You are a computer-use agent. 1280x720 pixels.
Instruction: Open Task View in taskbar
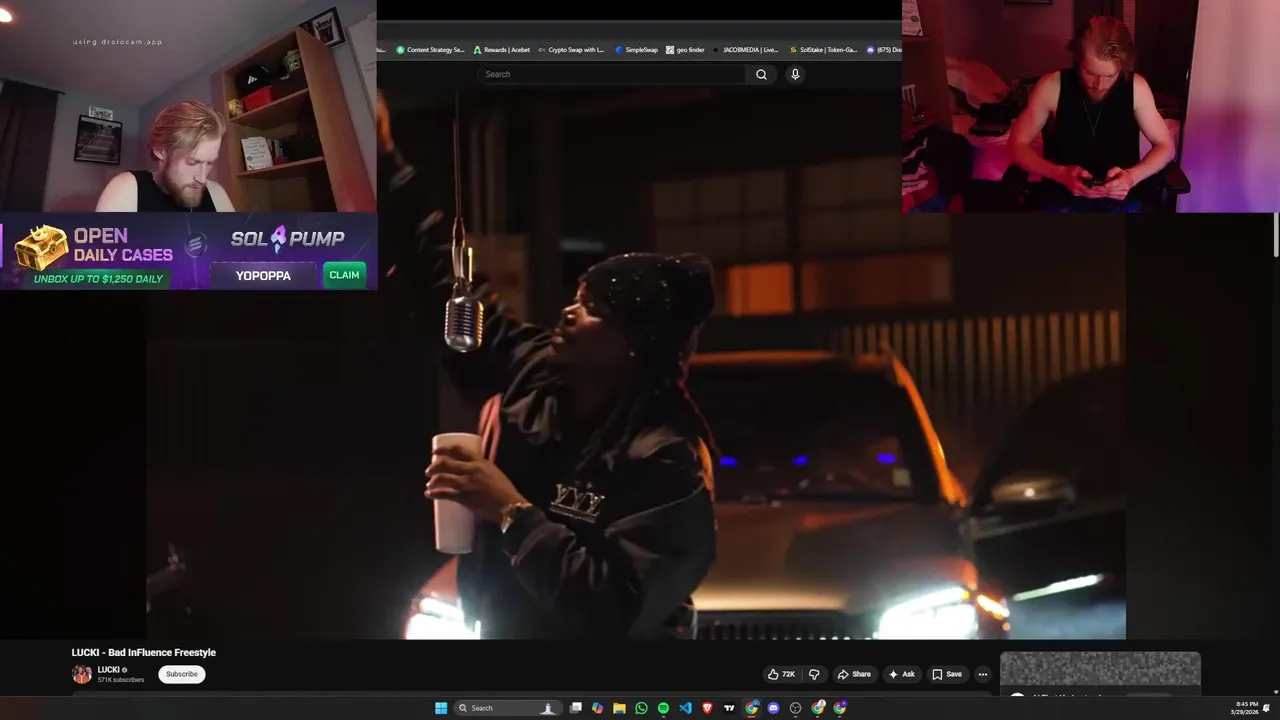coord(576,708)
